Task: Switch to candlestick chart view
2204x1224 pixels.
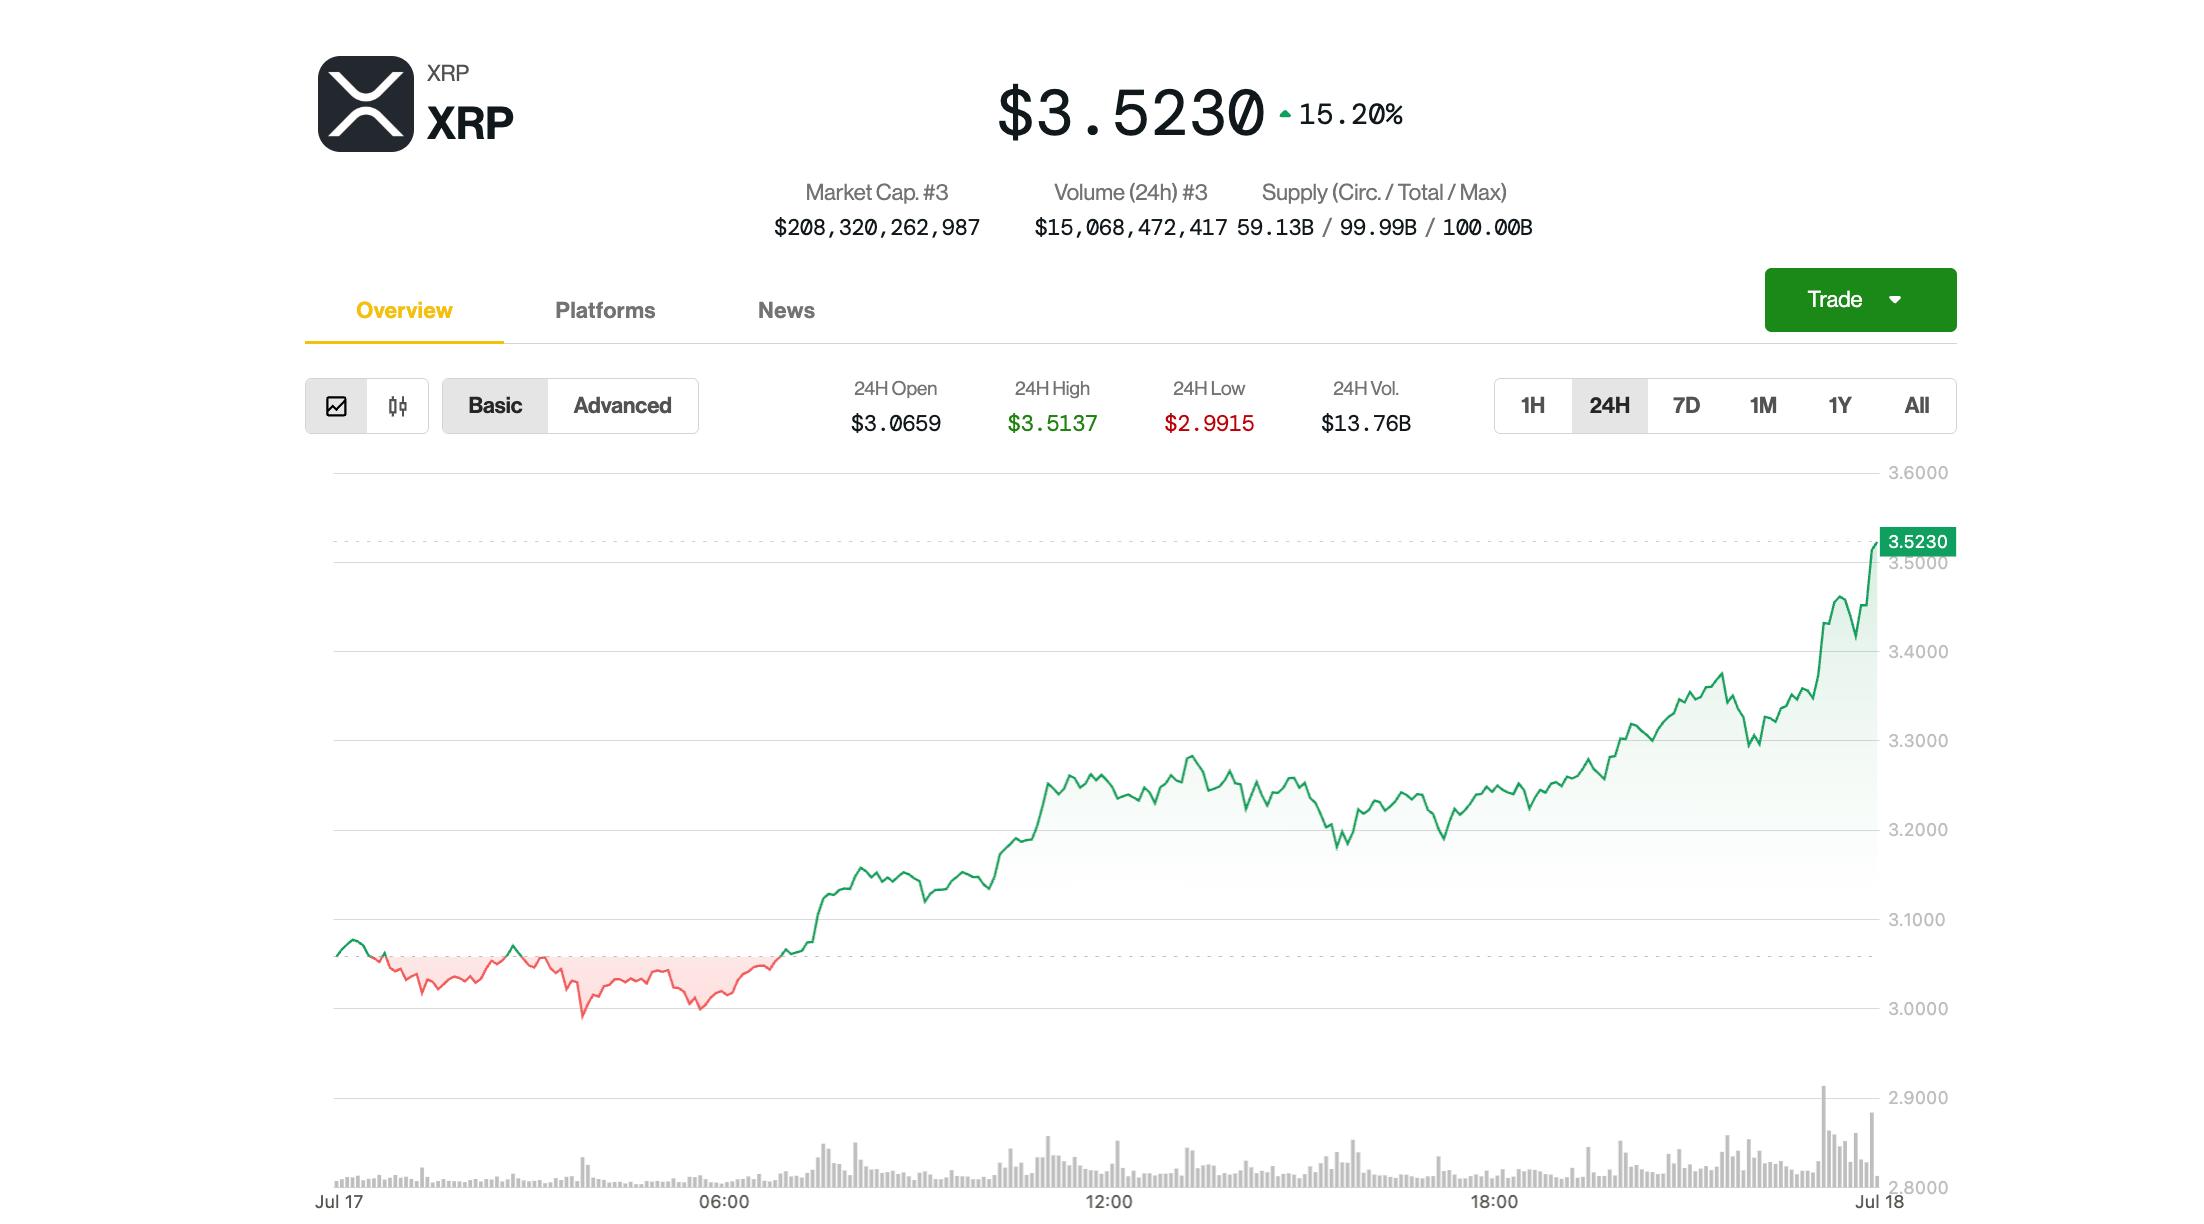Action: pyautogui.click(x=397, y=406)
